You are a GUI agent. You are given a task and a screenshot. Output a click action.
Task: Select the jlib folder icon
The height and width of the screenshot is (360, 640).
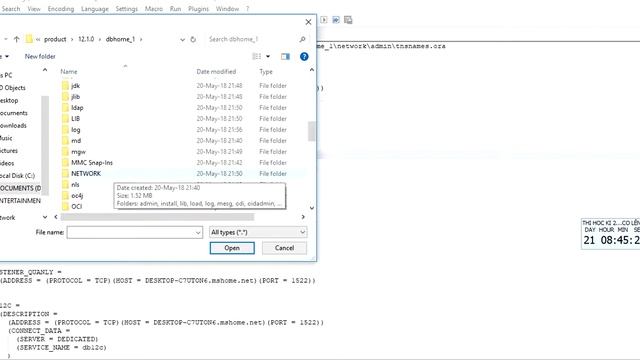tap(65, 97)
